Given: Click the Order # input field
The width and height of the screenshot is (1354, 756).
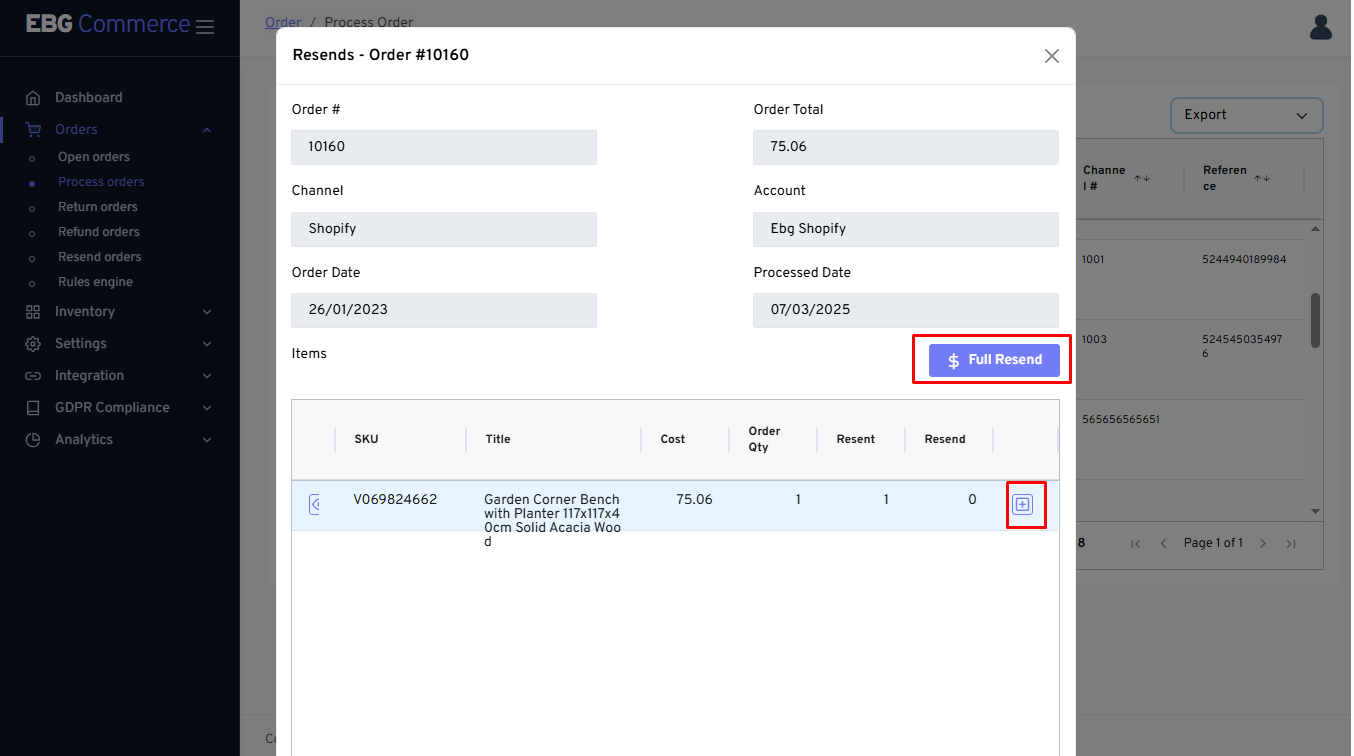Looking at the screenshot, I should (x=443, y=147).
